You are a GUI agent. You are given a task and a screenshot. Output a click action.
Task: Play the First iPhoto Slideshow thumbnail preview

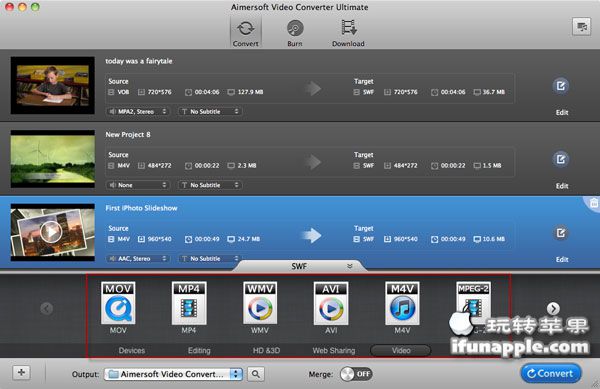click(51, 232)
